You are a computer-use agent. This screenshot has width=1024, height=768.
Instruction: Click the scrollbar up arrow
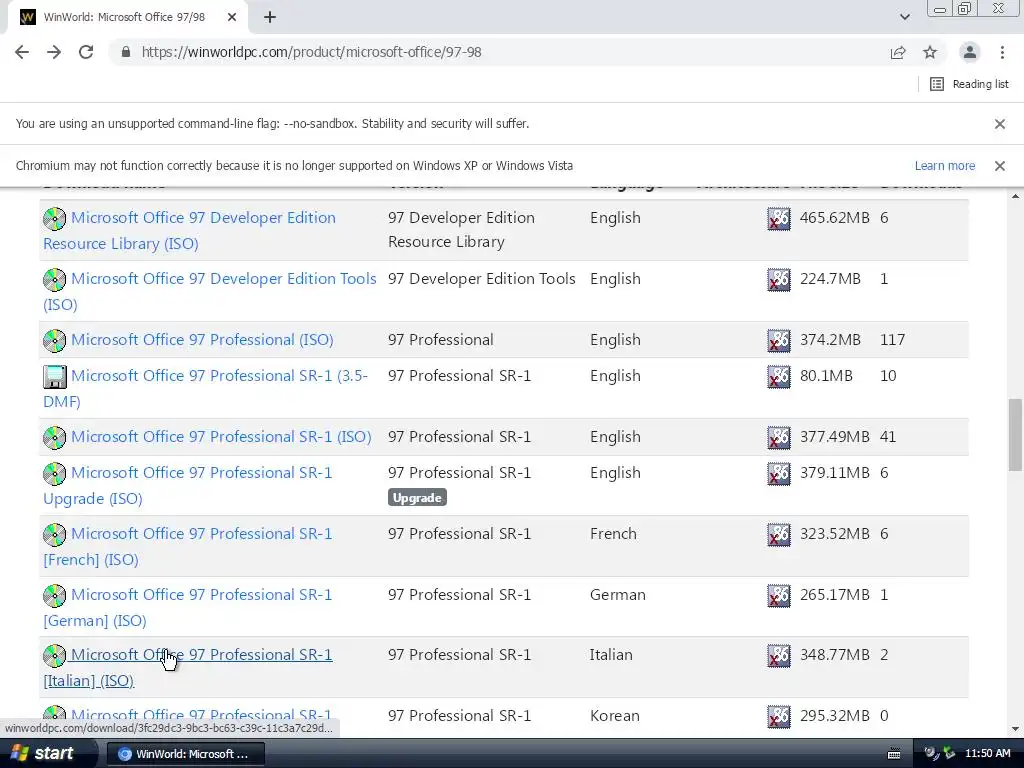[x=1015, y=196]
